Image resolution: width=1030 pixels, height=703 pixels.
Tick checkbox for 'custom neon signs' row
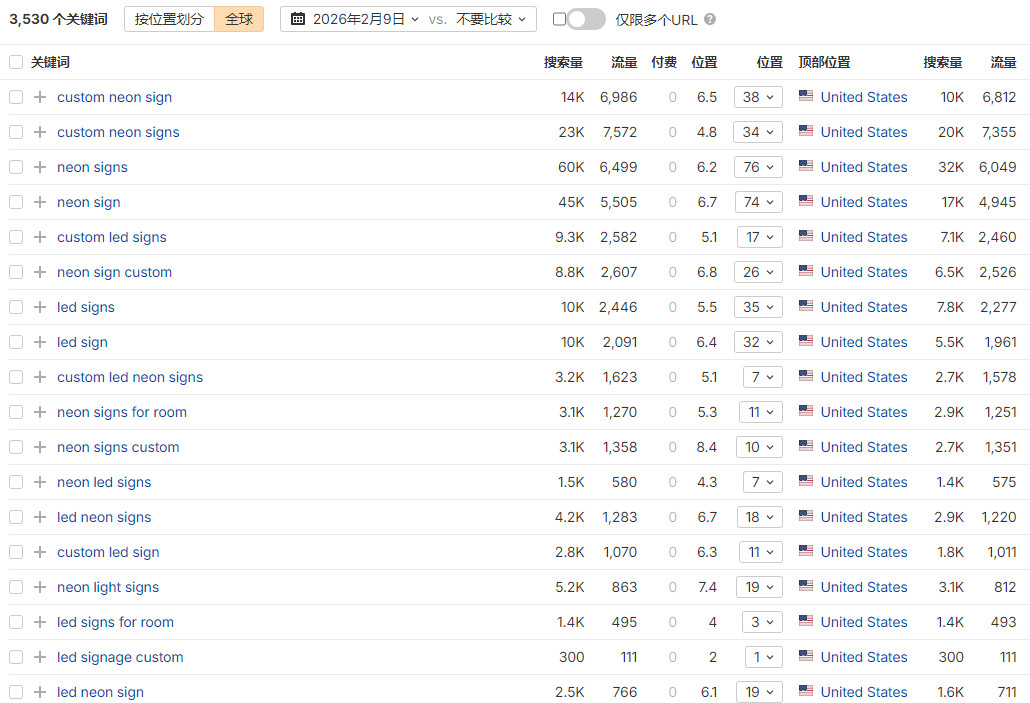(16, 132)
